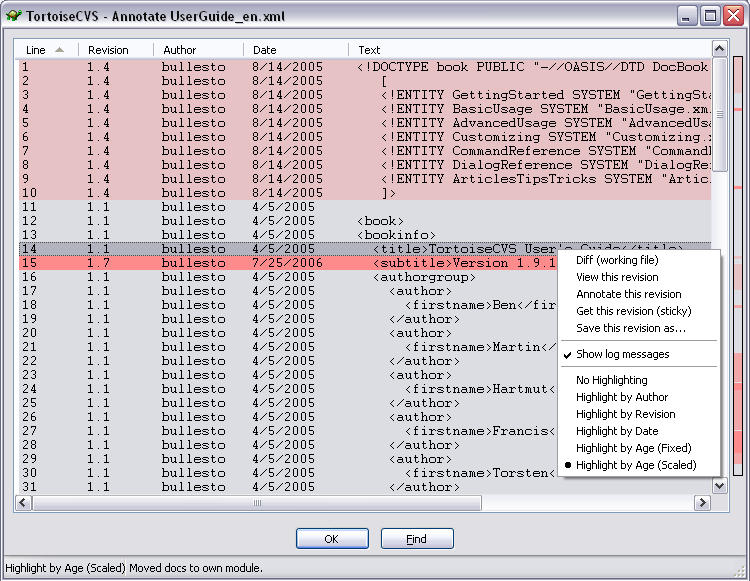Select Highlight by Age (Scaled) option
This screenshot has height=581, width=750.
point(639,465)
